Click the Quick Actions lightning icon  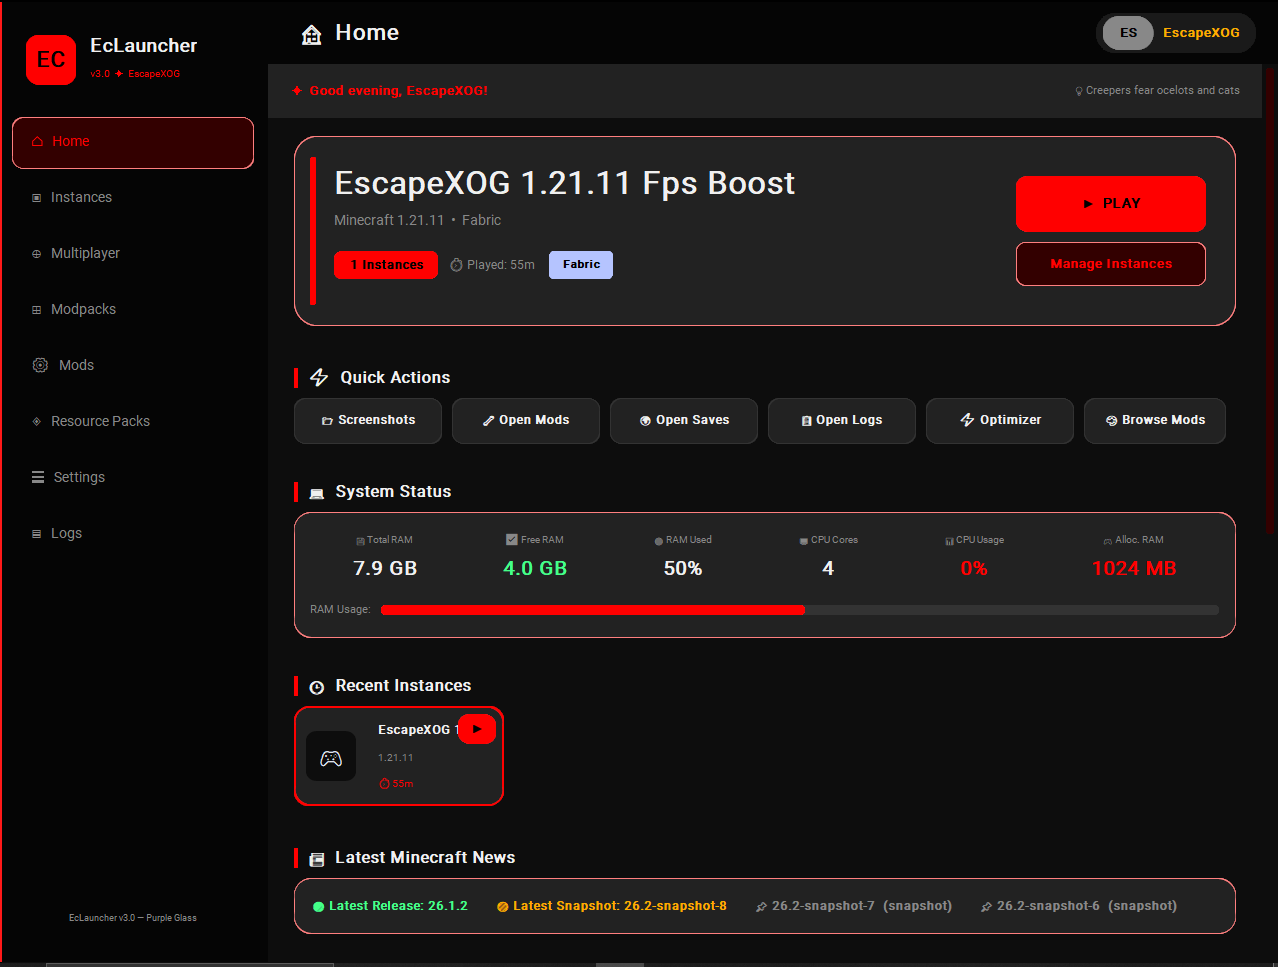pos(319,377)
